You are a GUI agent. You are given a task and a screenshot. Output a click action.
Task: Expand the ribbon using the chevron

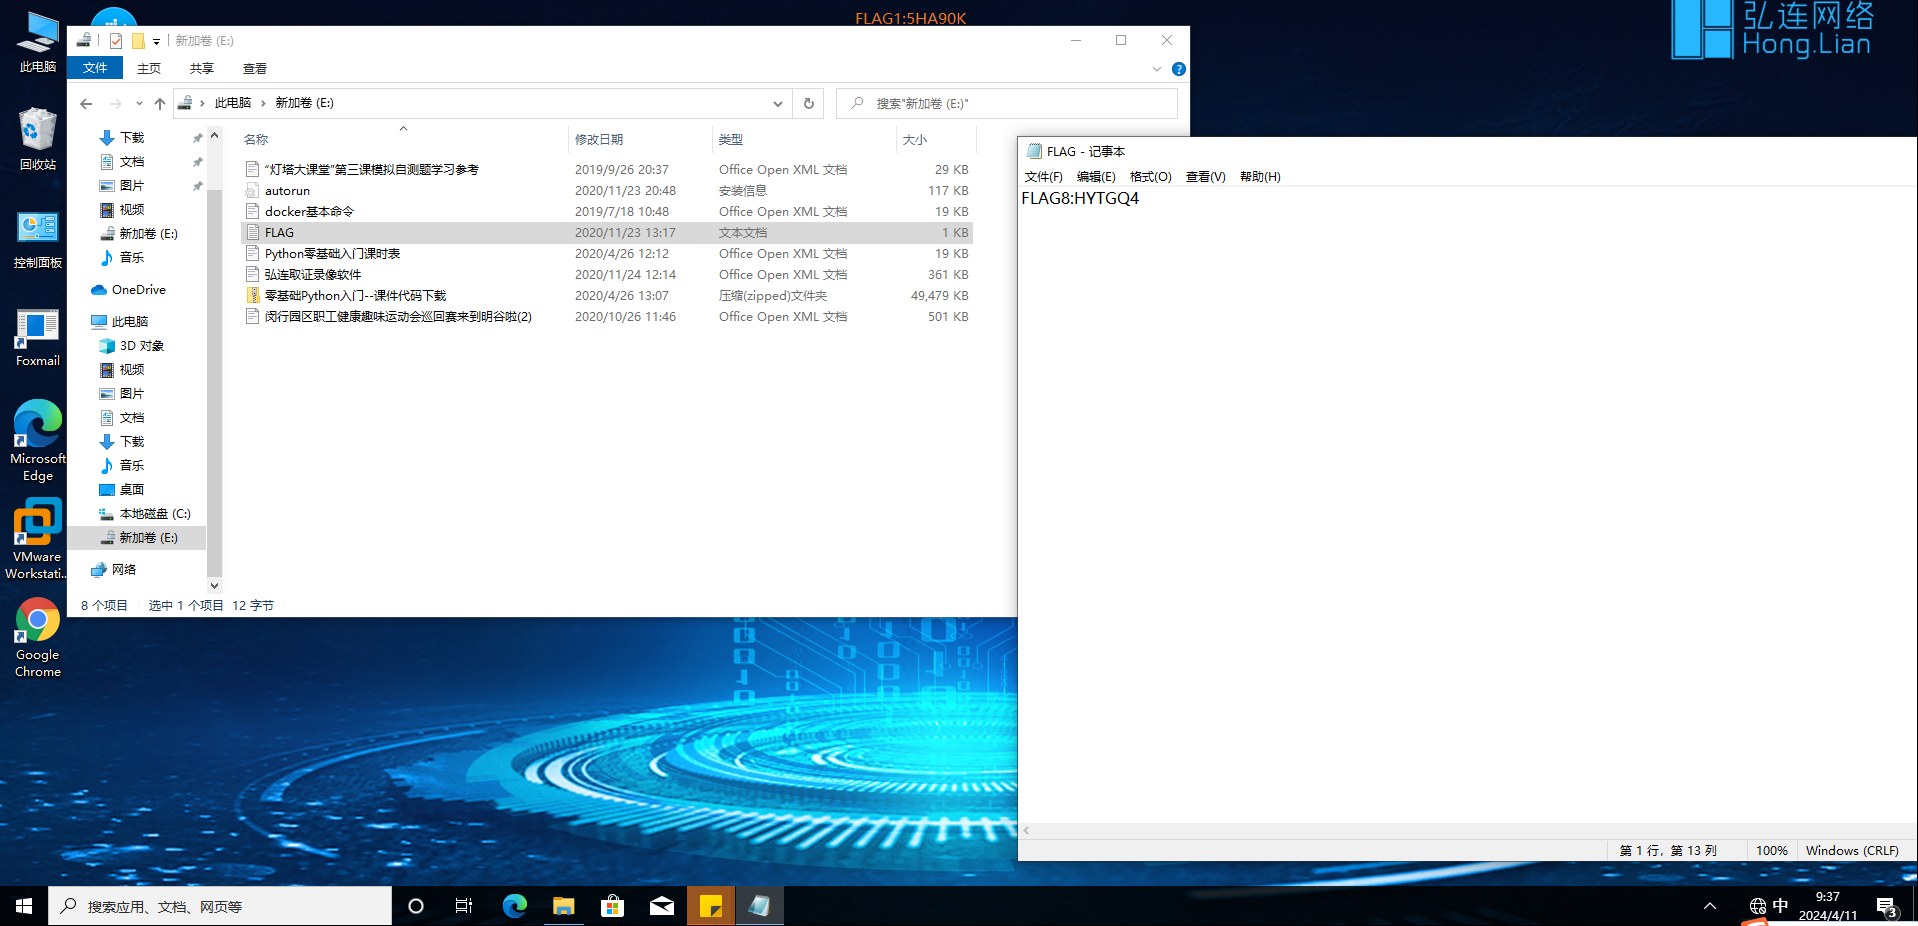coord(1157,69)
